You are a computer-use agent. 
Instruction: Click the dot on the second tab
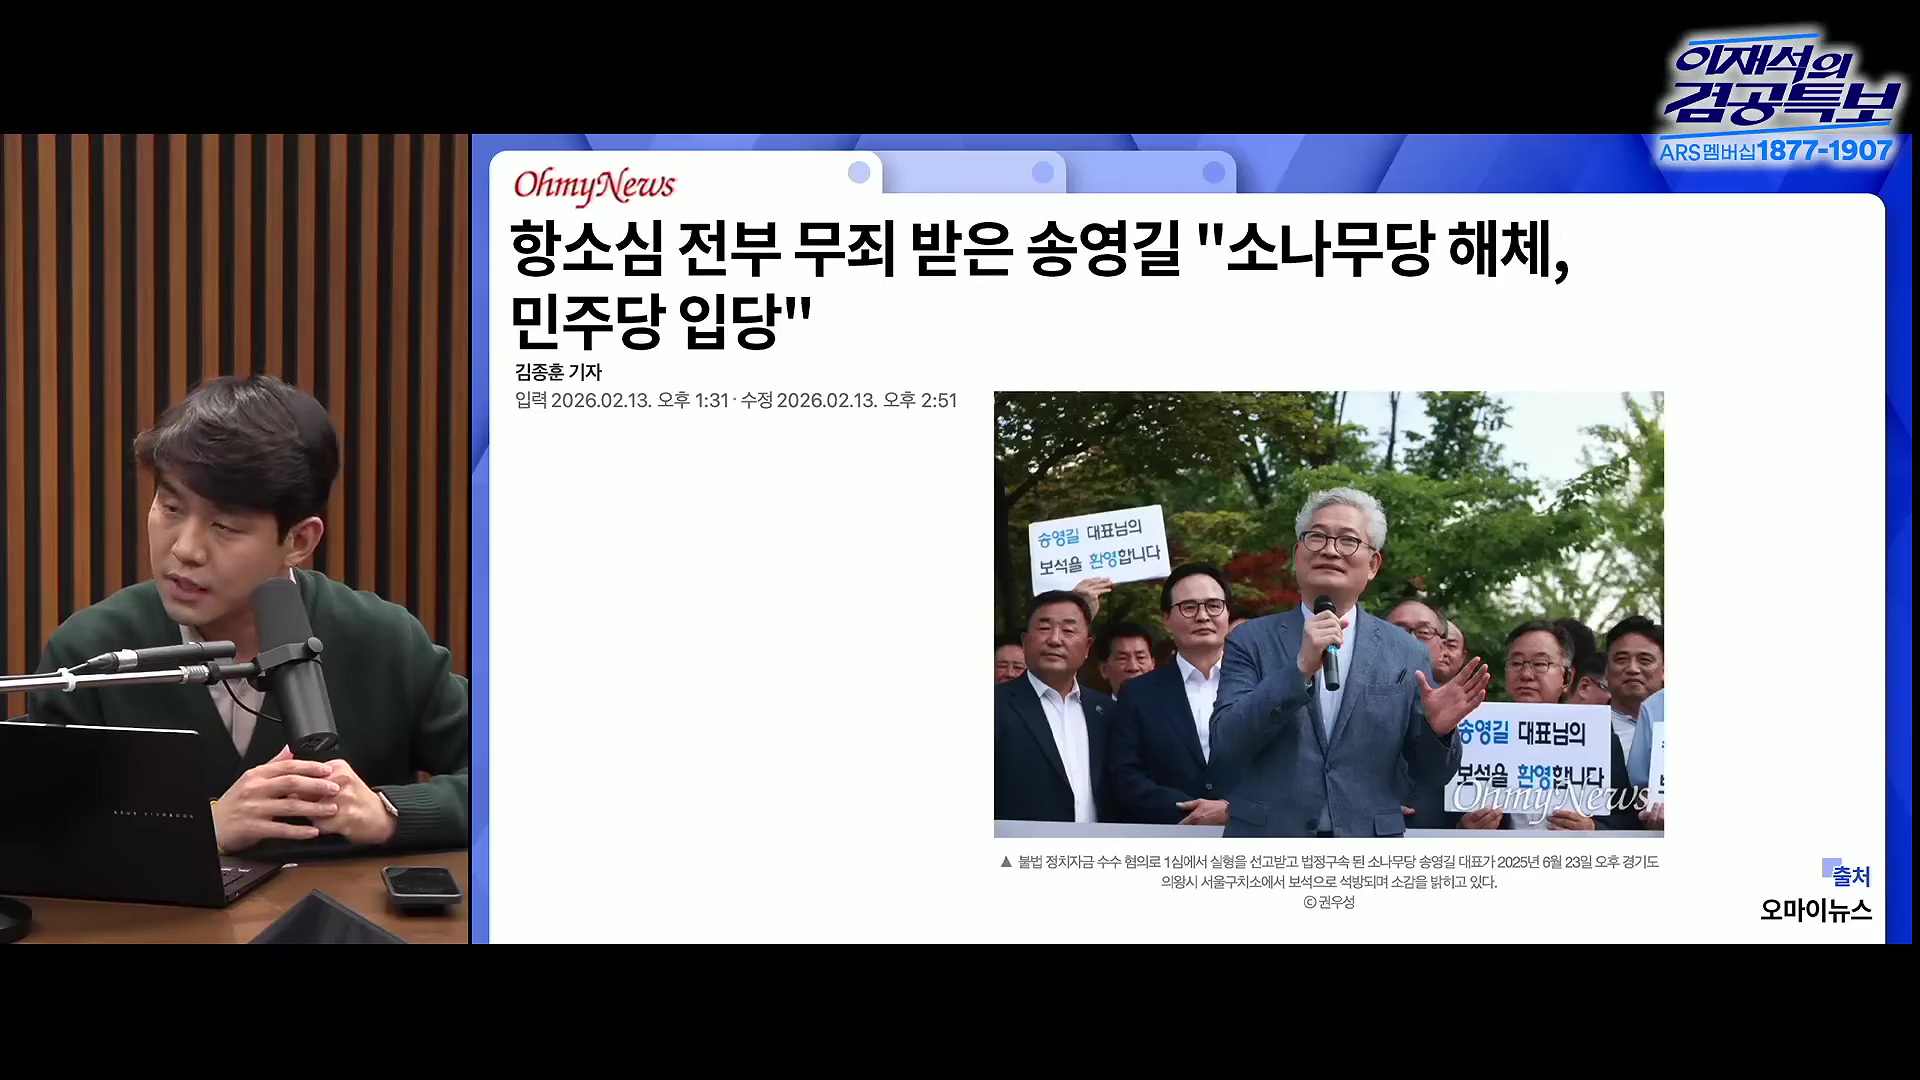[1042, 172]
